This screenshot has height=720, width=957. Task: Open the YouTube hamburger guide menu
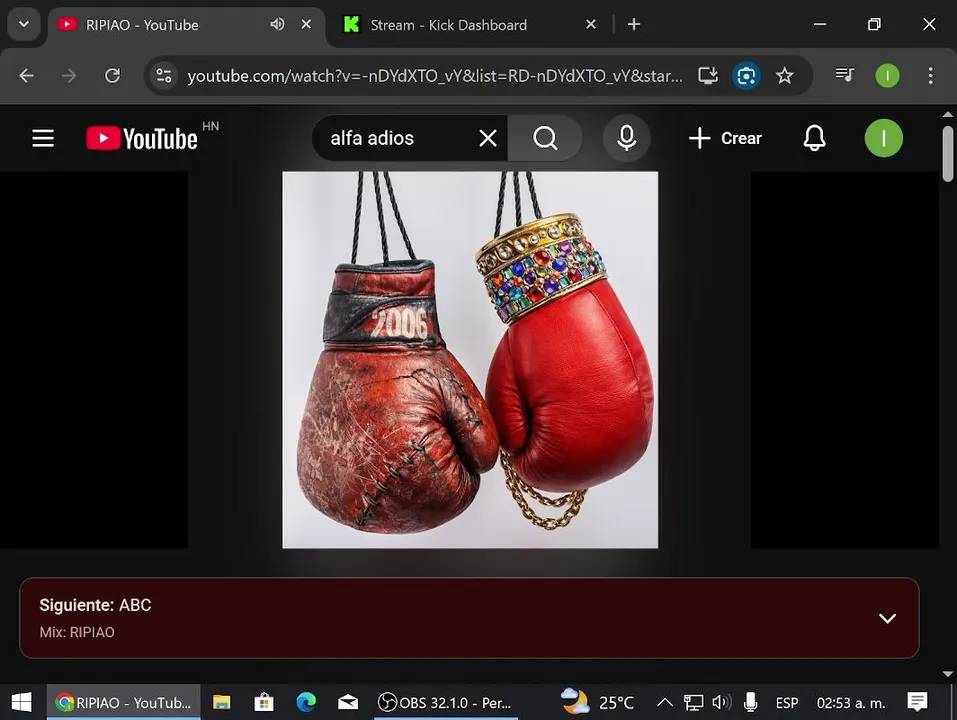point(43,139)
